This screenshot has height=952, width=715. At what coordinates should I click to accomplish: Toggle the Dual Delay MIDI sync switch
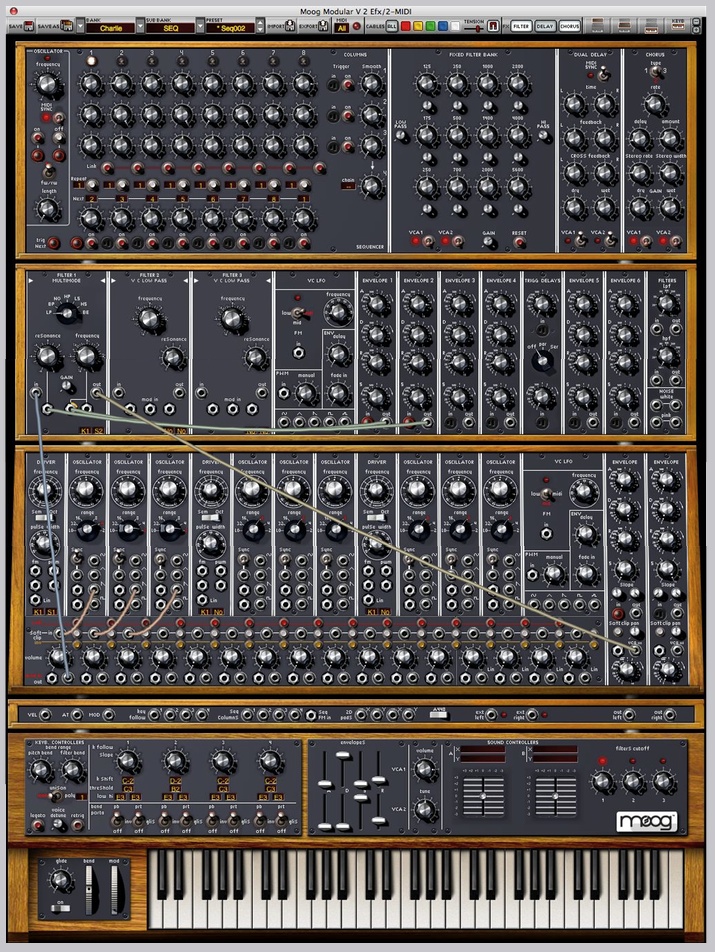point(604,75)
